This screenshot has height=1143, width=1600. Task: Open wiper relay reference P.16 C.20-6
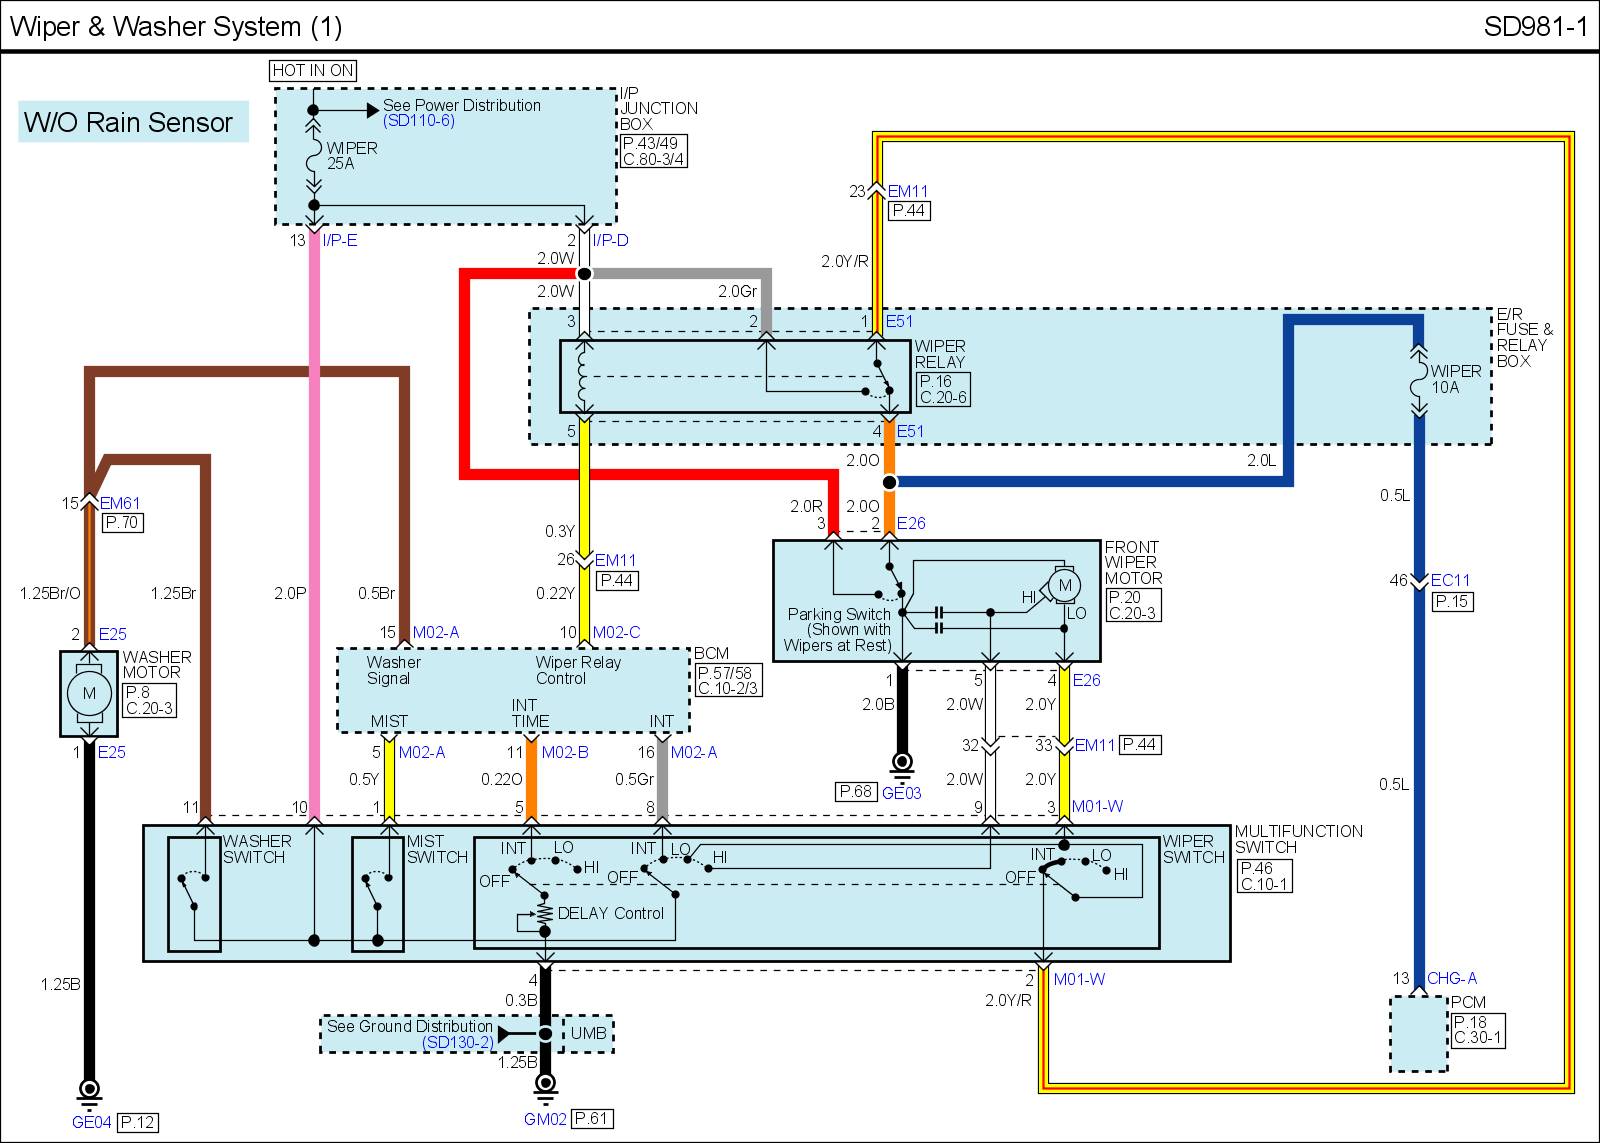pos(942,389)
